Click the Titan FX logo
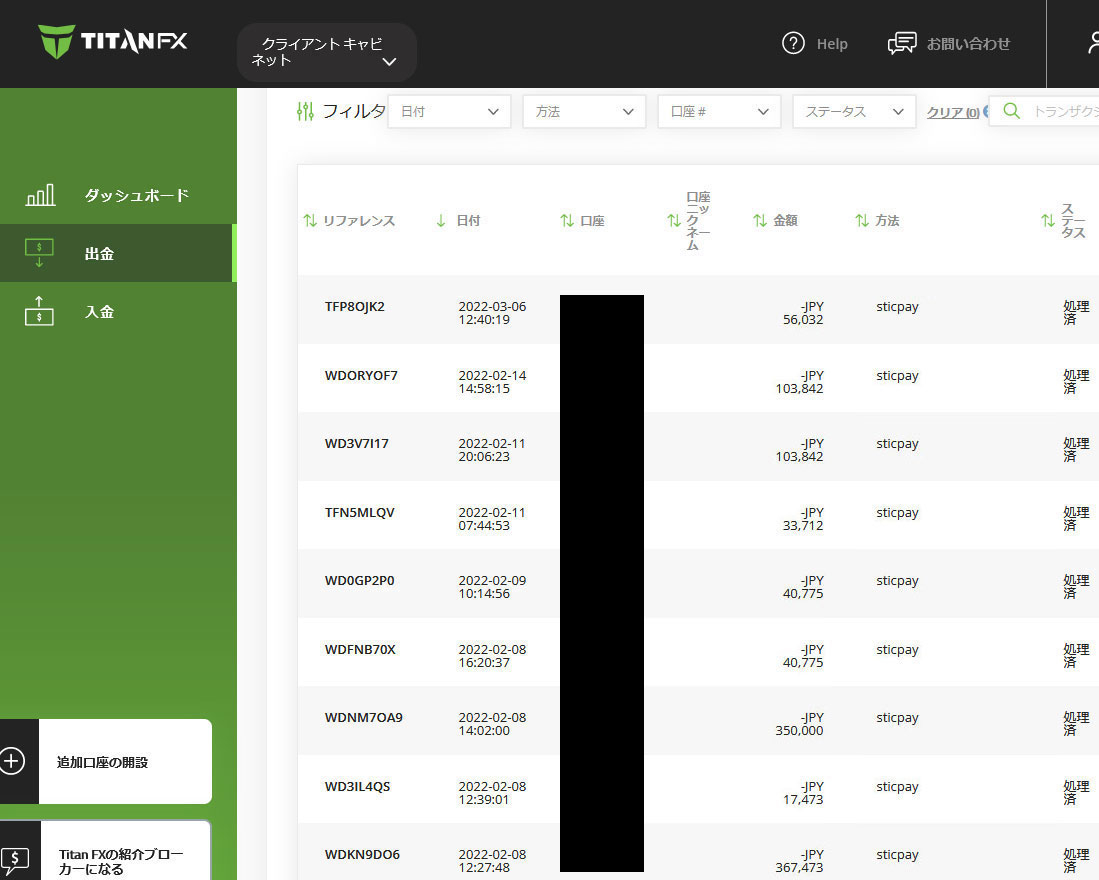Viewport: 1099px width, 880px height. pos(112,42)
